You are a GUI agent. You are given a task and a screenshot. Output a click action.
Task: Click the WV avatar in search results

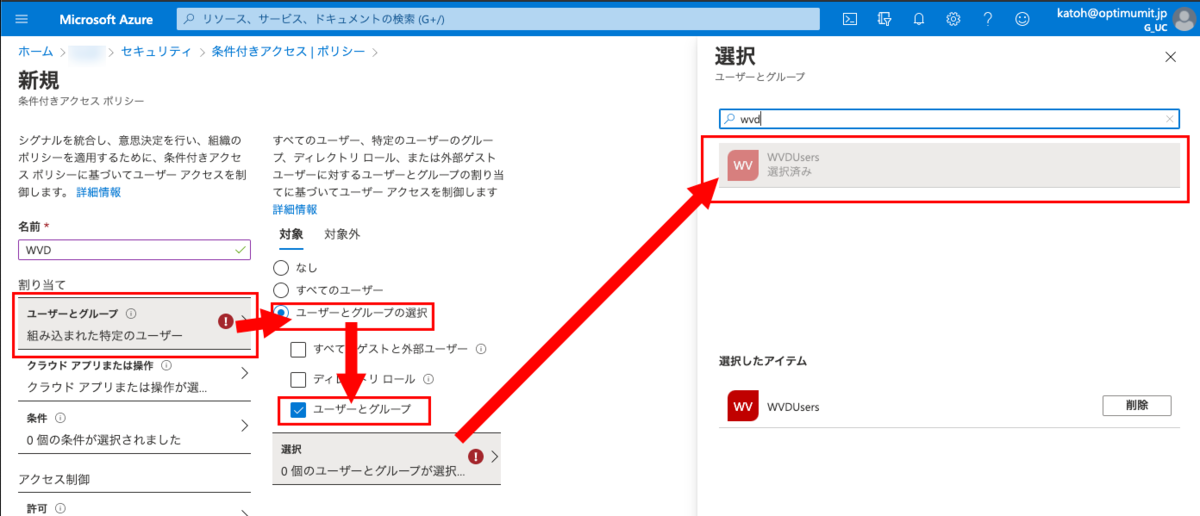pos(743,165)
